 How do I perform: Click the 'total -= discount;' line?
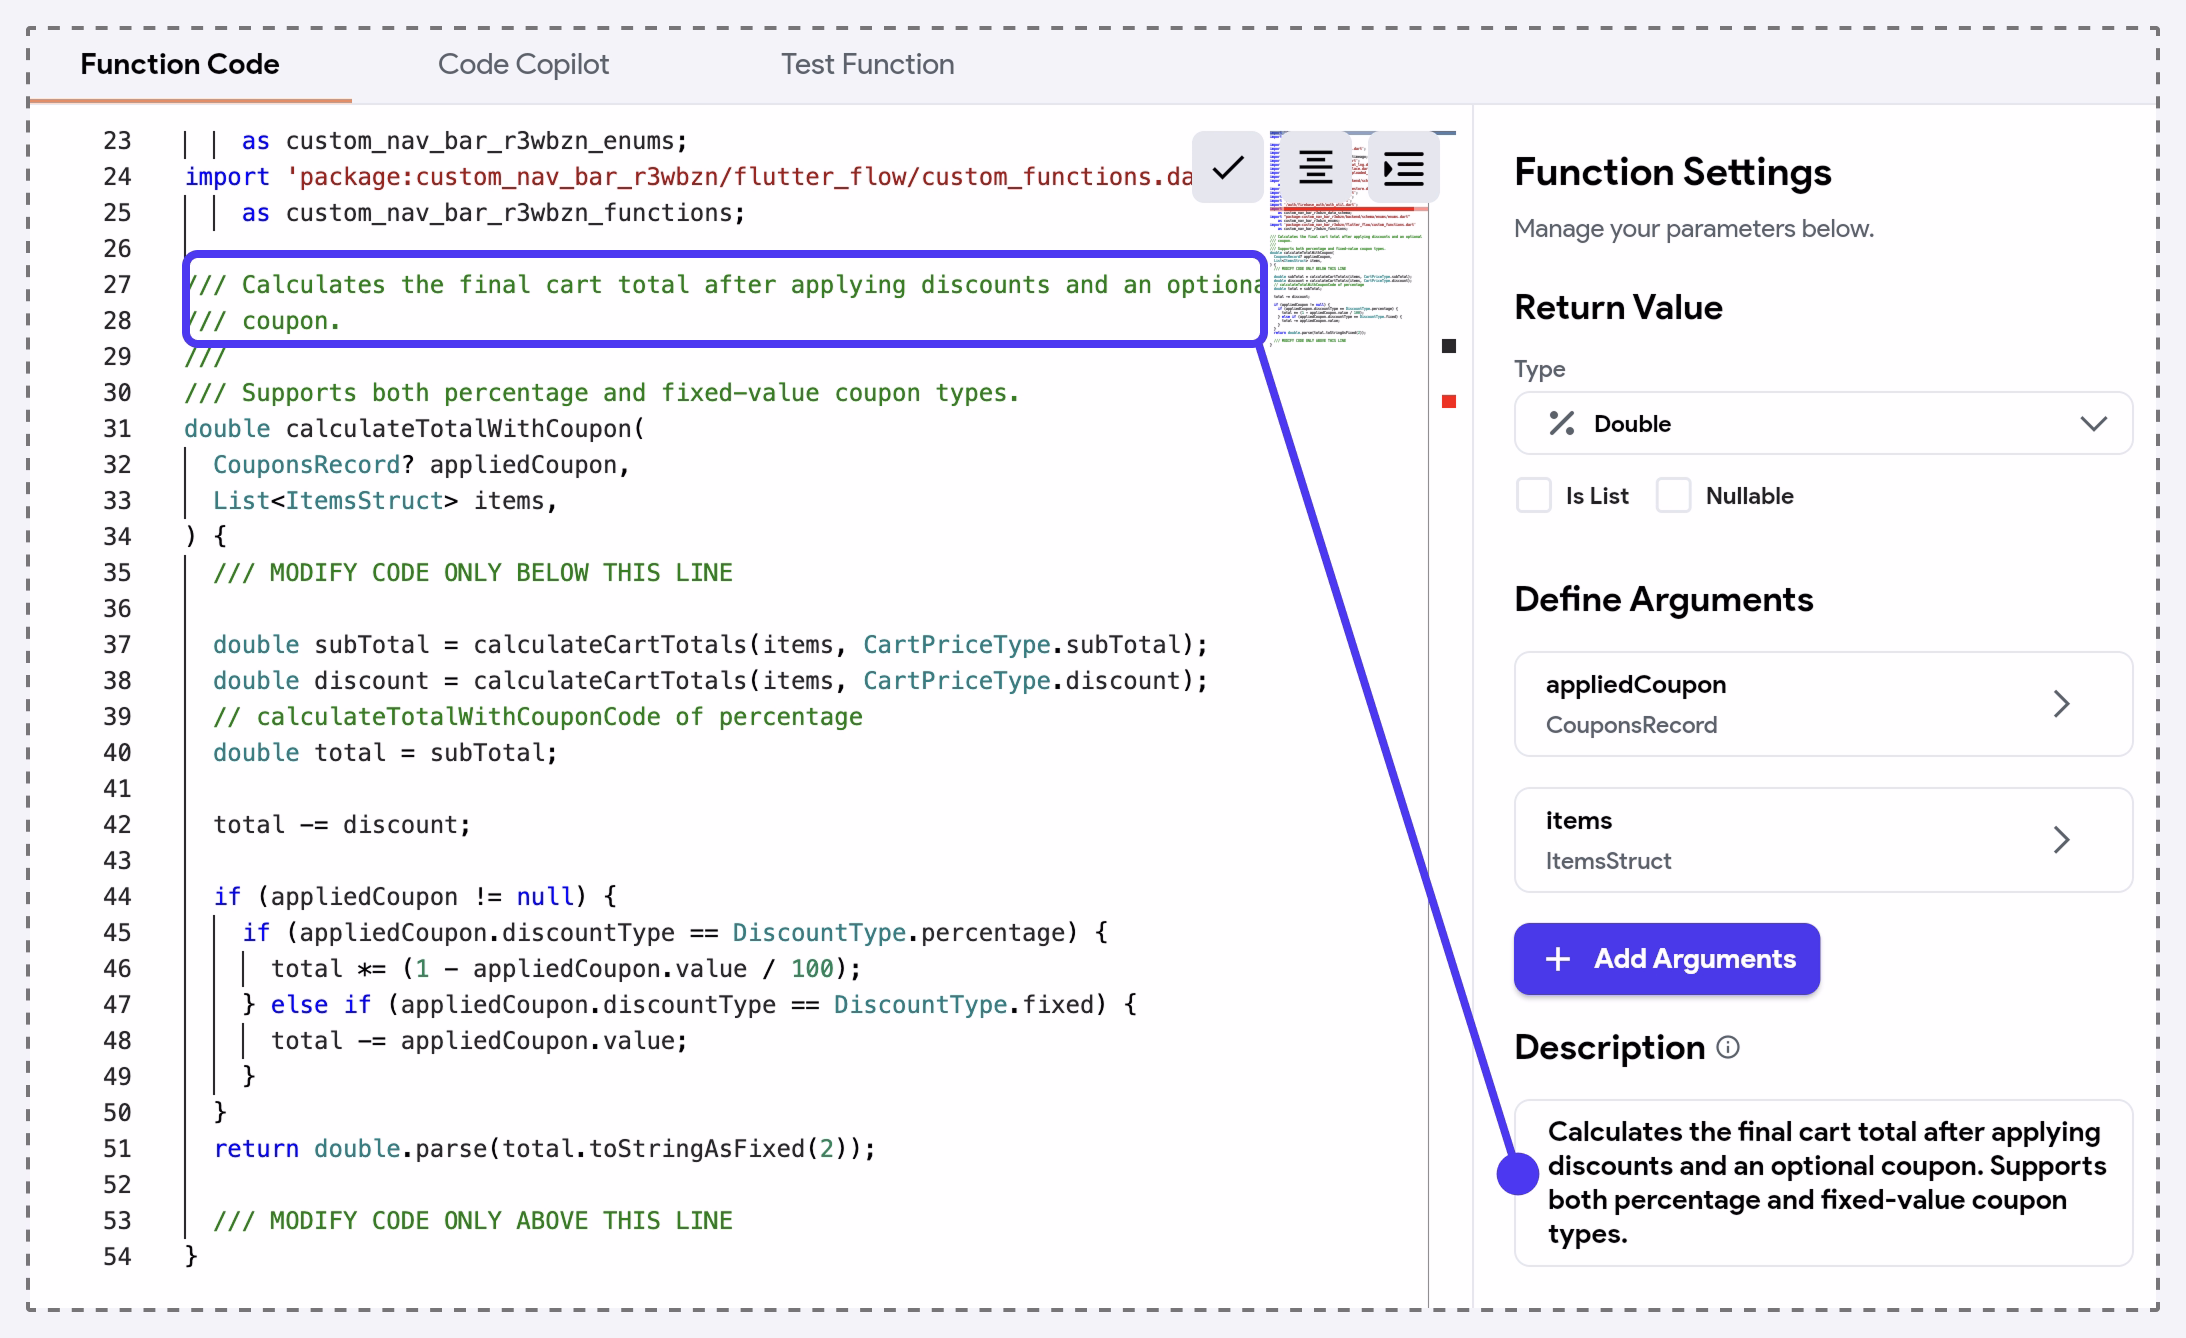click(341, 825)
